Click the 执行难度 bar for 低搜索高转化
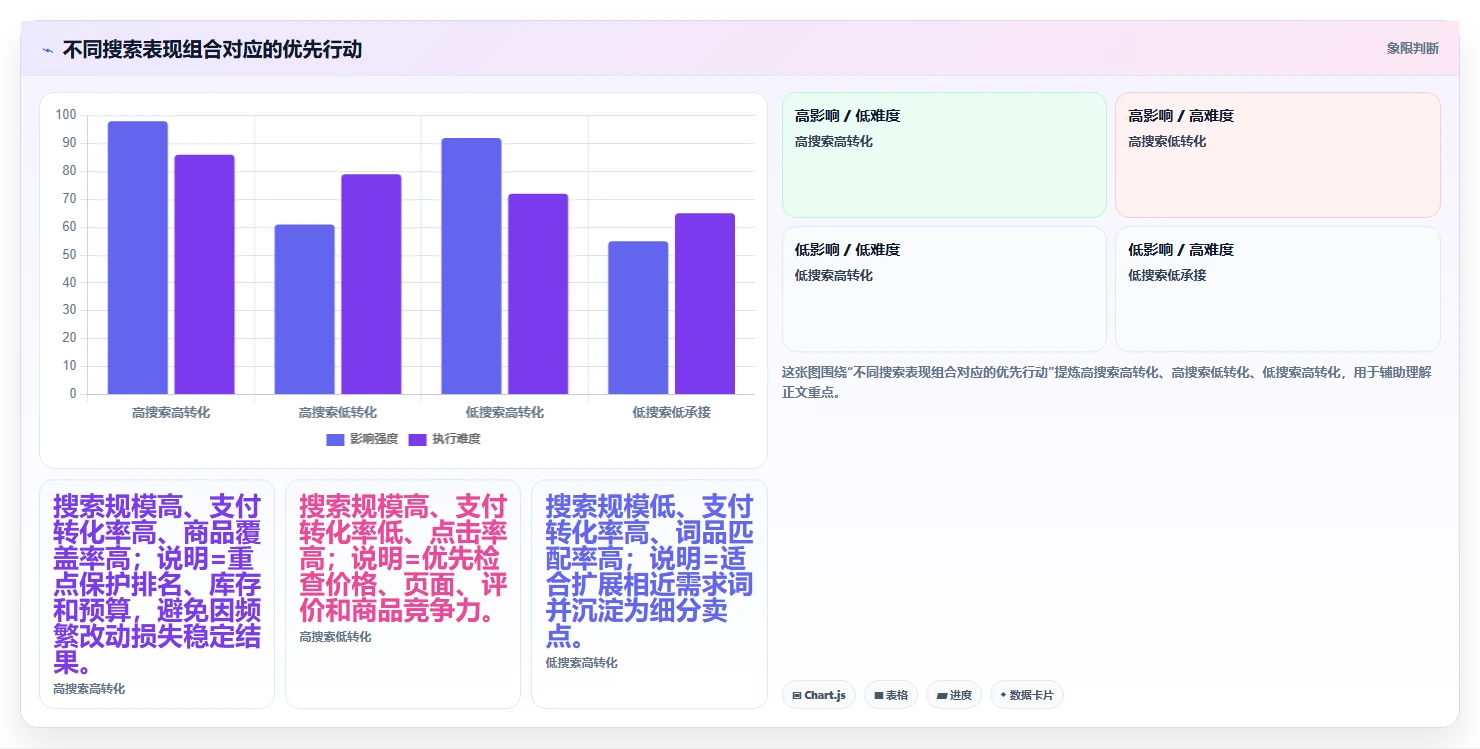This screenshot has height=749, width=1480. (538, 294)
